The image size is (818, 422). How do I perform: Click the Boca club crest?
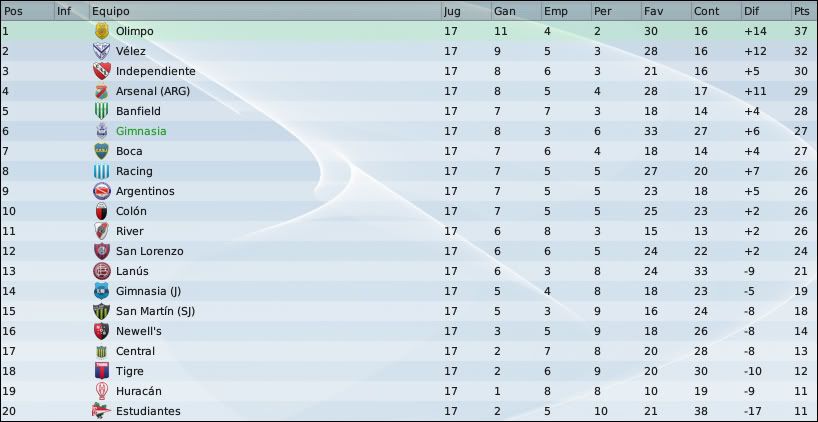coord(101,151)
